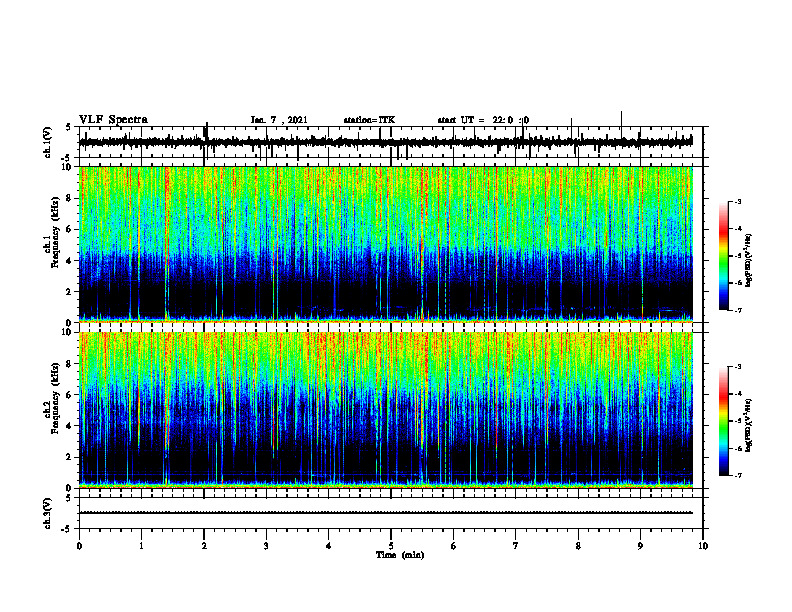
Task: Click the "-7" label on ch.2 colorbar
Action: [738, 476]
